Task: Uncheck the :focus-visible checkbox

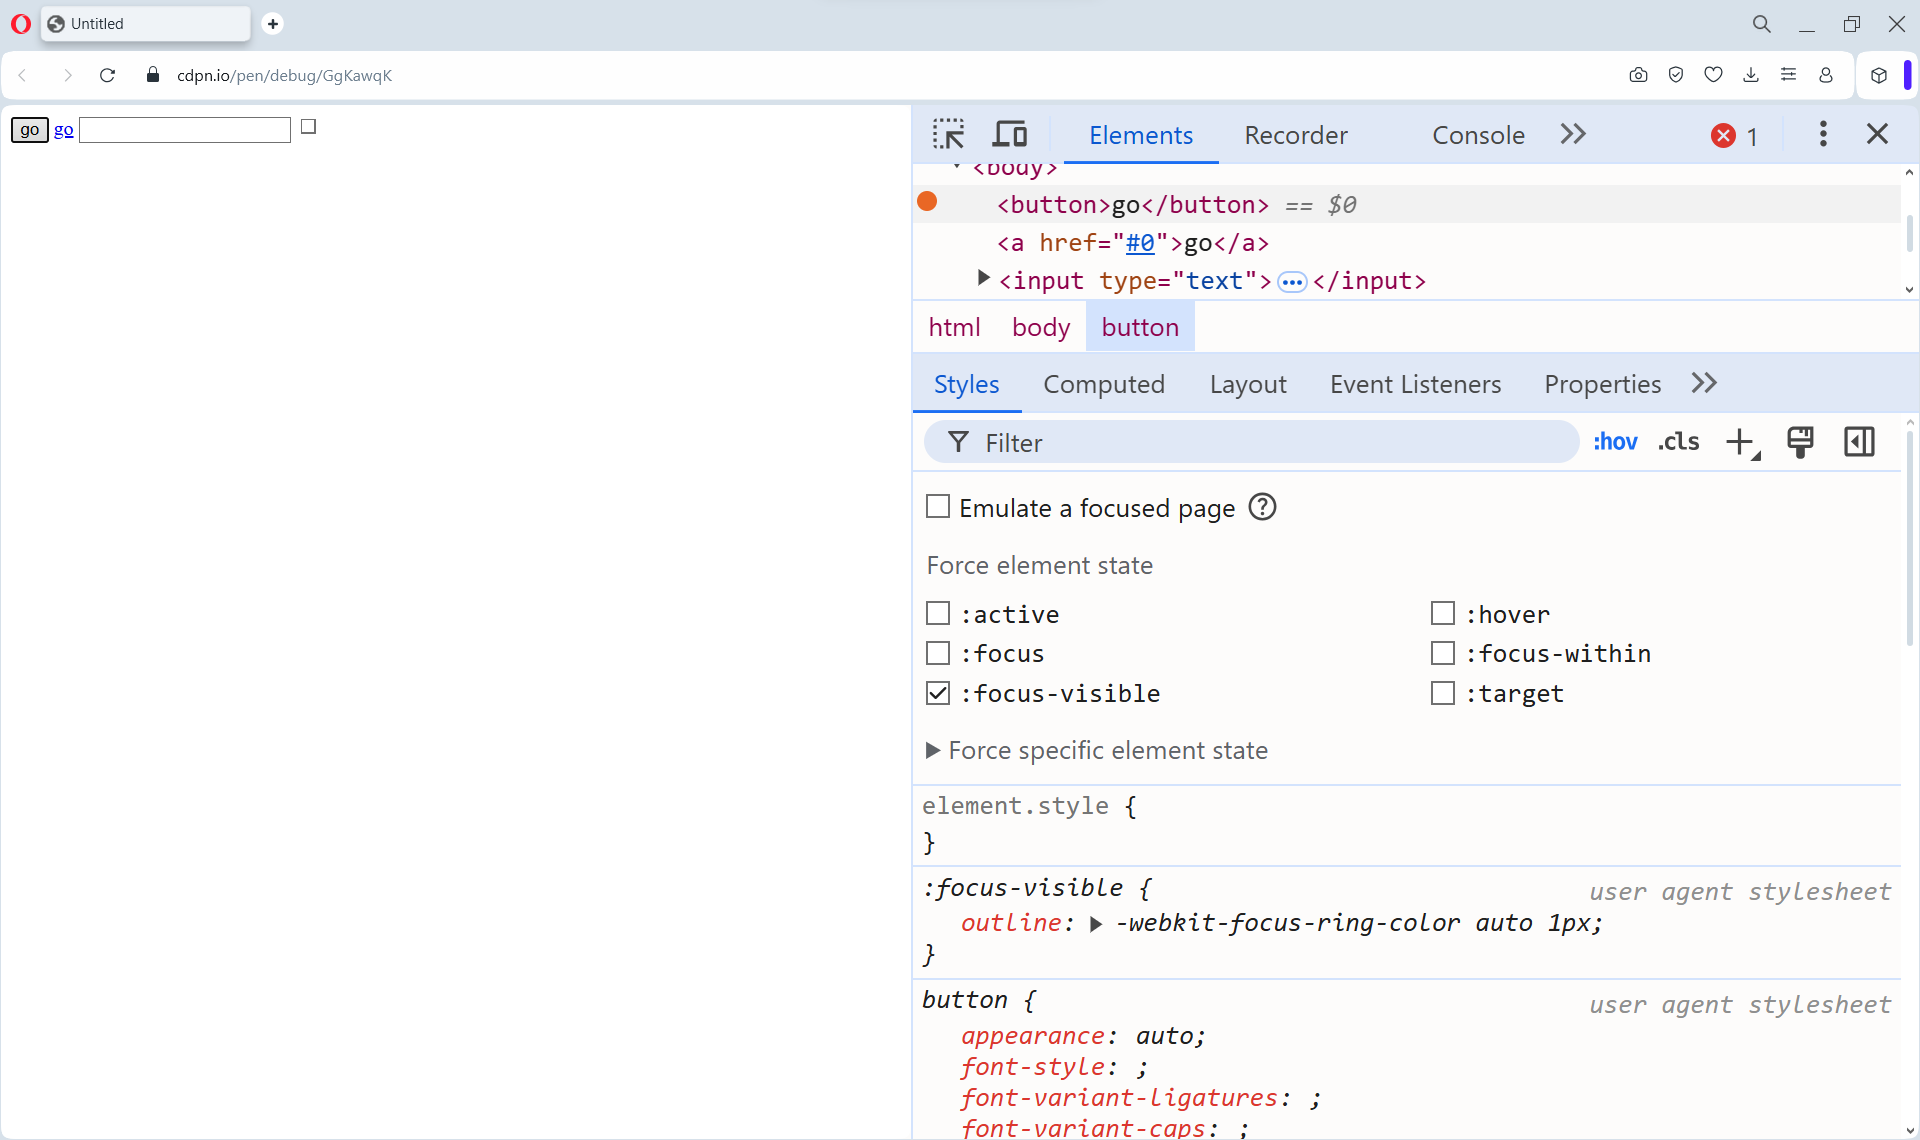Action: pyautogui.click(x=938, y=693)
